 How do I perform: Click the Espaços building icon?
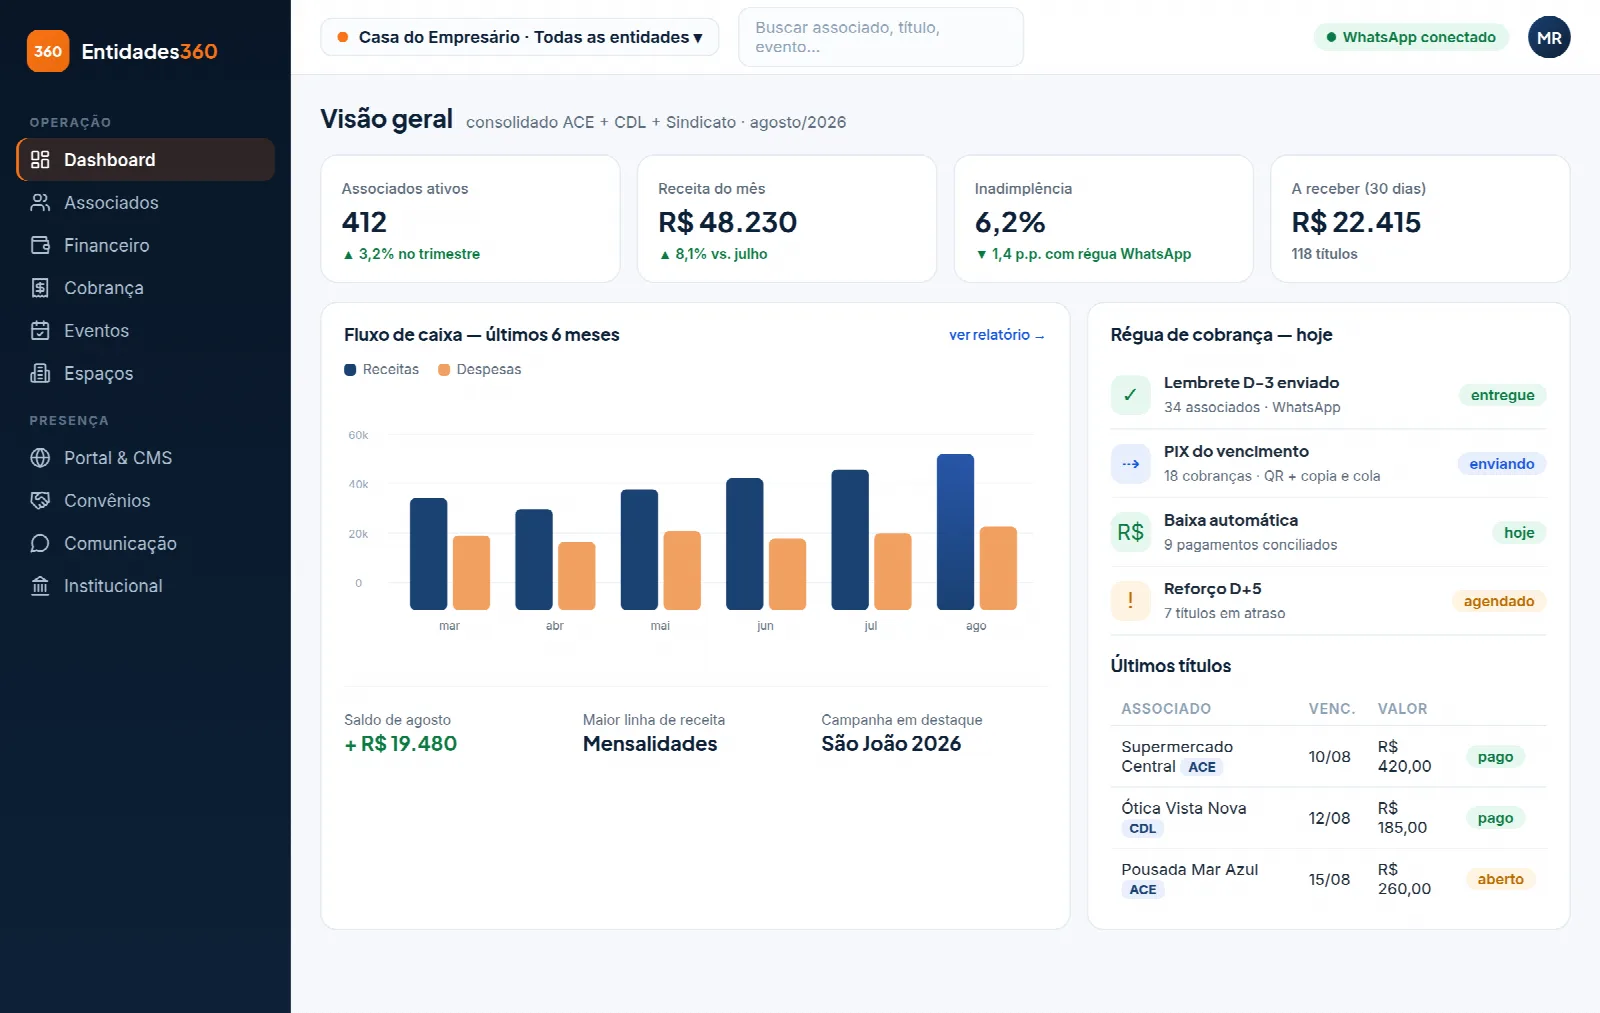coord(40,373)
